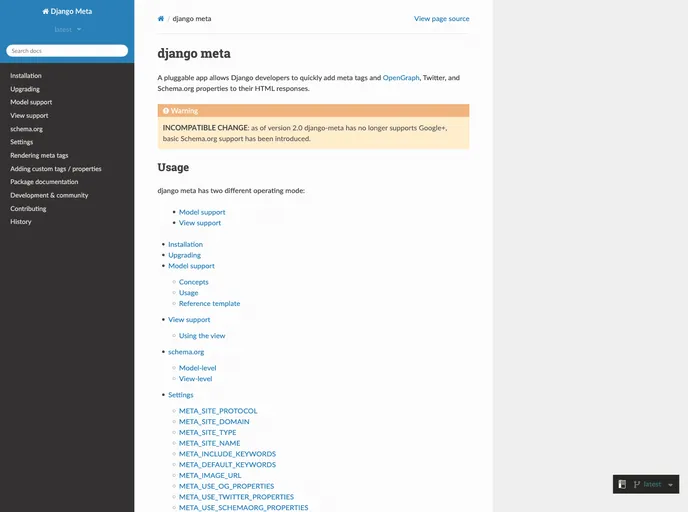
Task: Click Model support link under Usage
Action: click(x=202, y=212)
